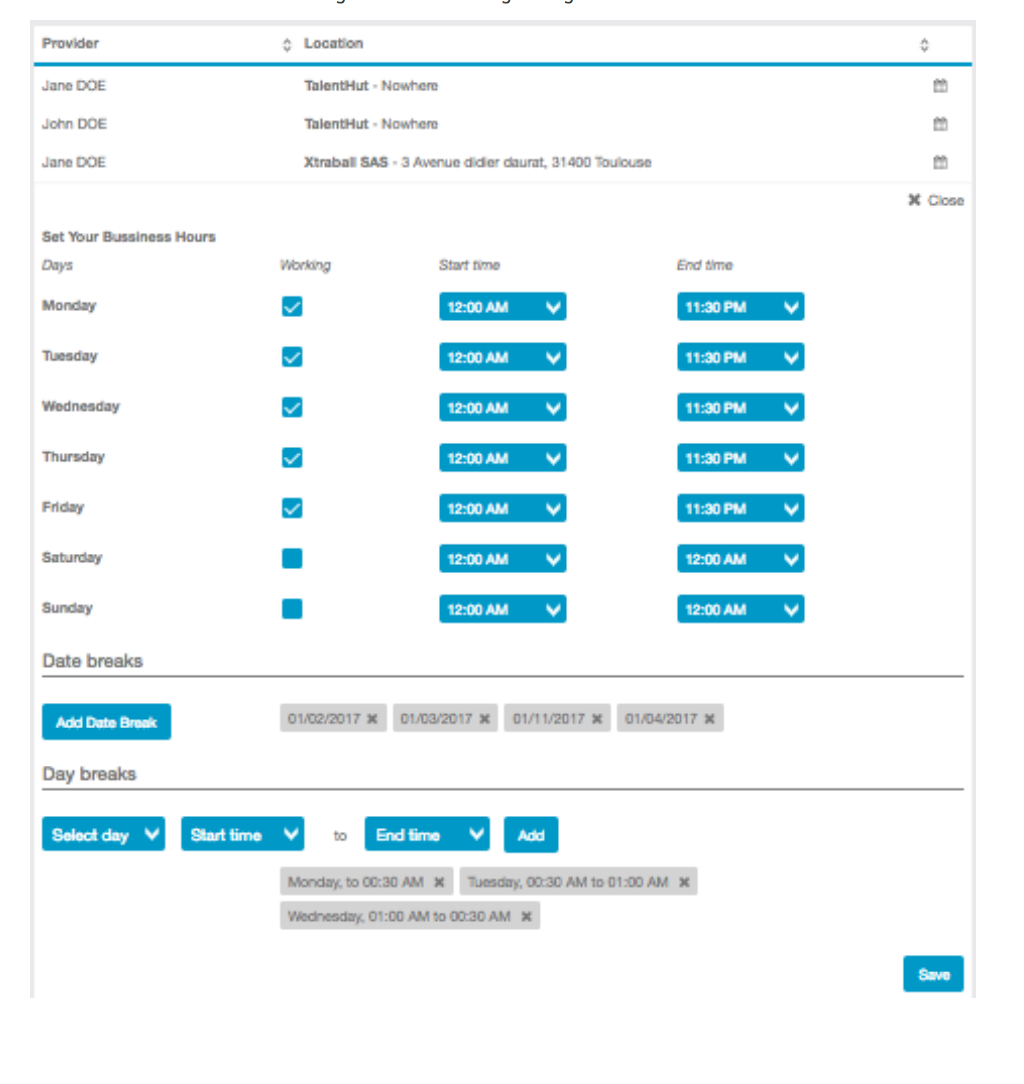Open day break End time dropdown

pos(427,835)
